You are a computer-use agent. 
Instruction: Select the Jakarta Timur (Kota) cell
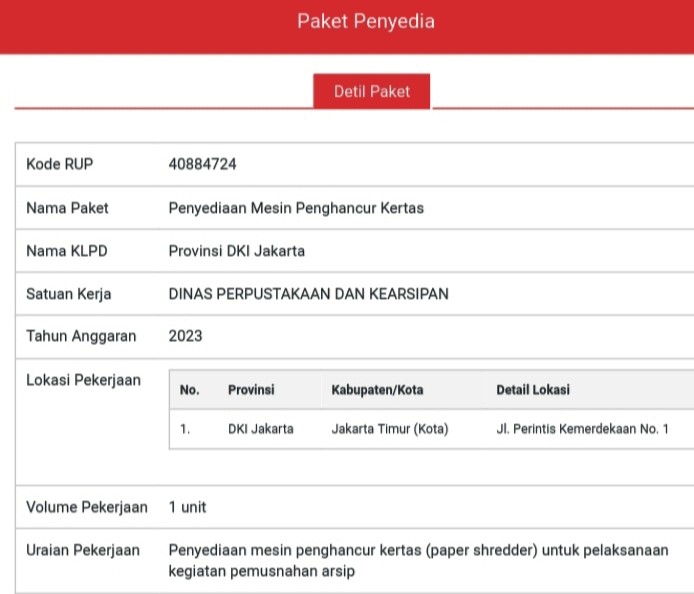click(x=390, y=429)
